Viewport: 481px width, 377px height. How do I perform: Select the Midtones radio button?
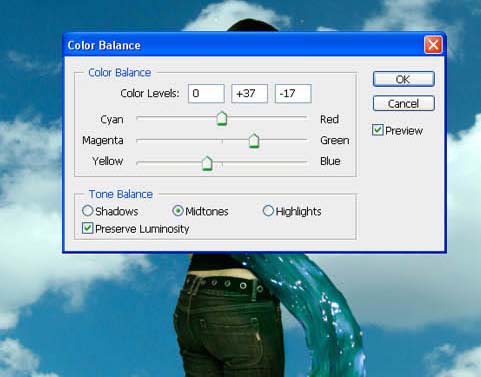pyautogui.click(x=178, y=211)
